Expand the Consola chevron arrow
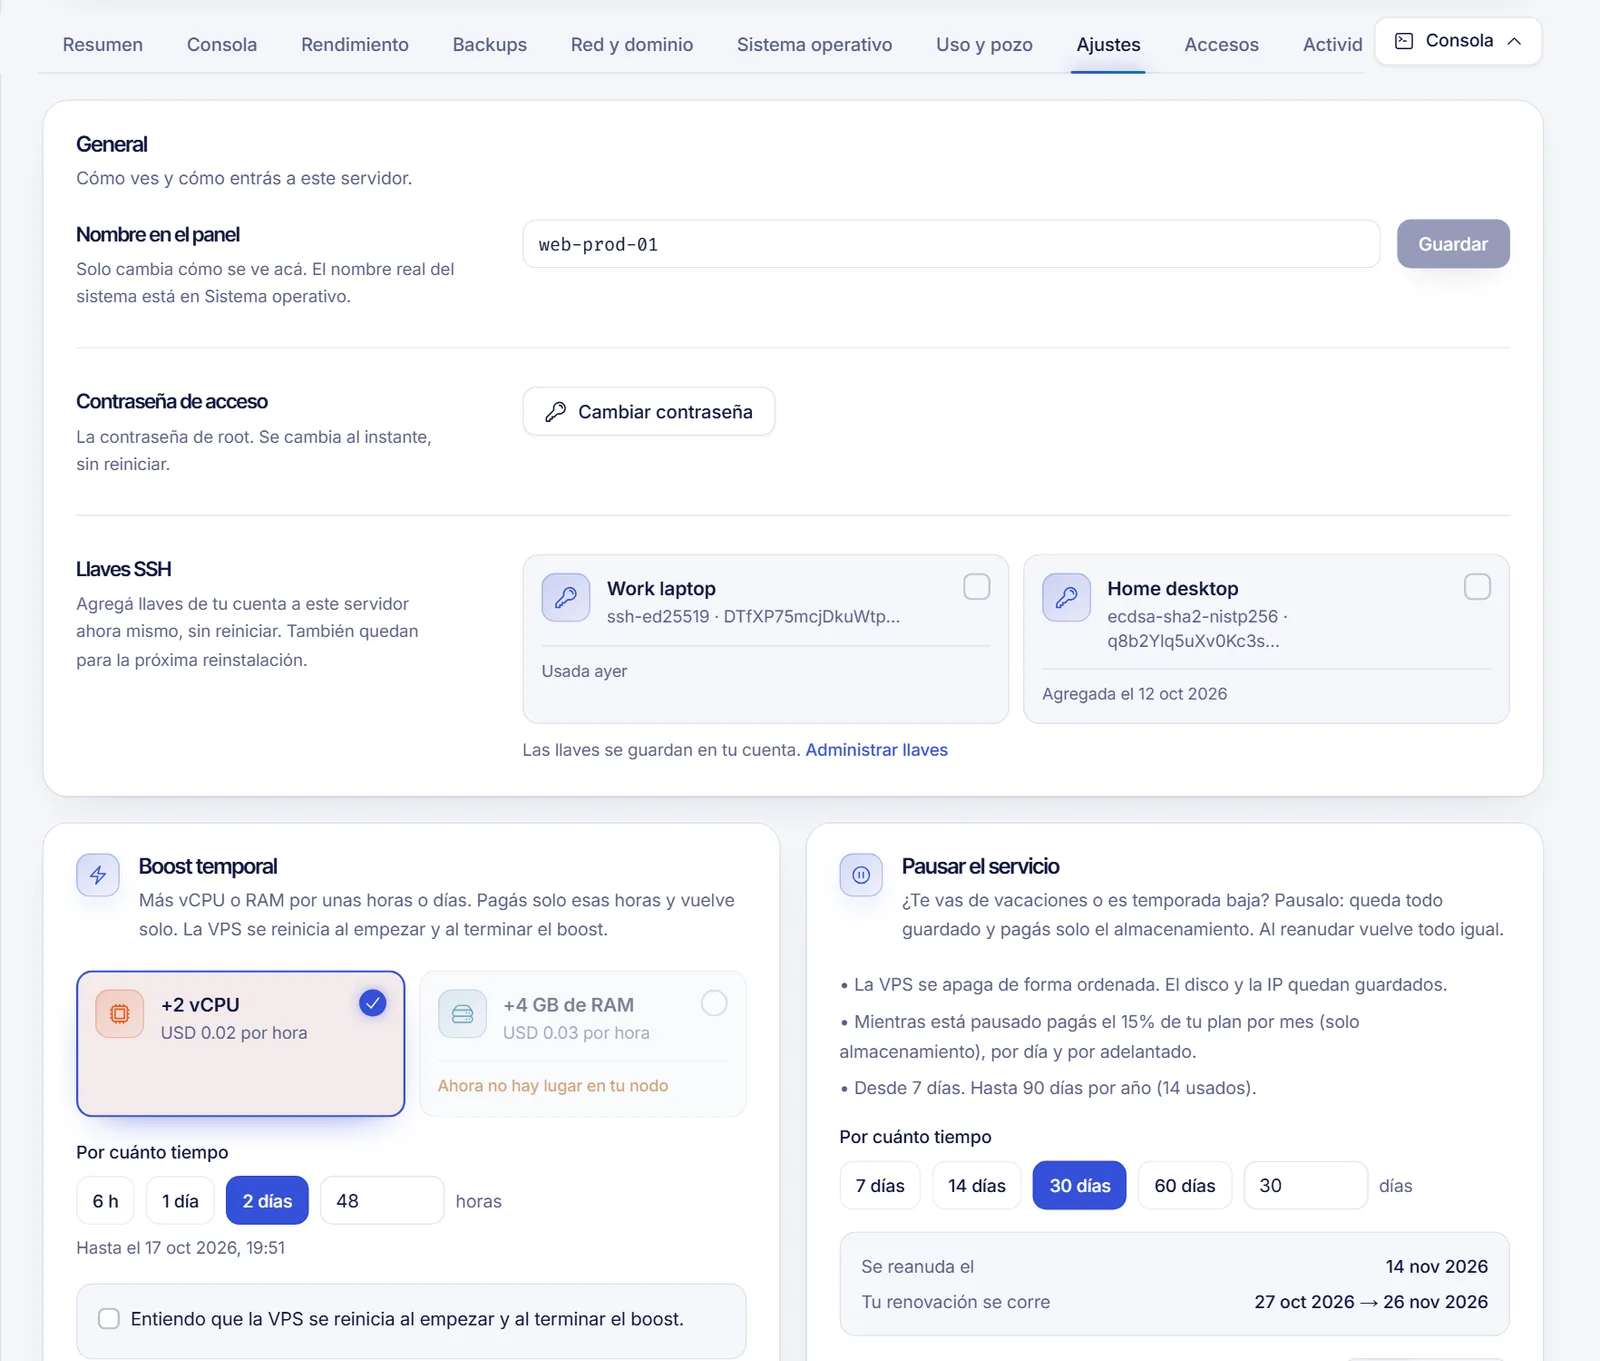 point(1514,41)
